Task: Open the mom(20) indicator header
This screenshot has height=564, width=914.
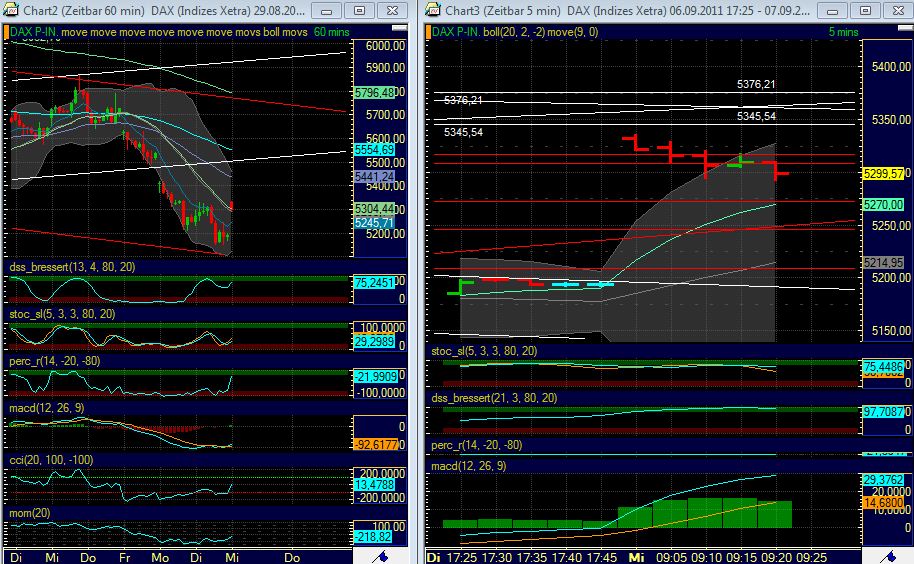Action: 31,512
